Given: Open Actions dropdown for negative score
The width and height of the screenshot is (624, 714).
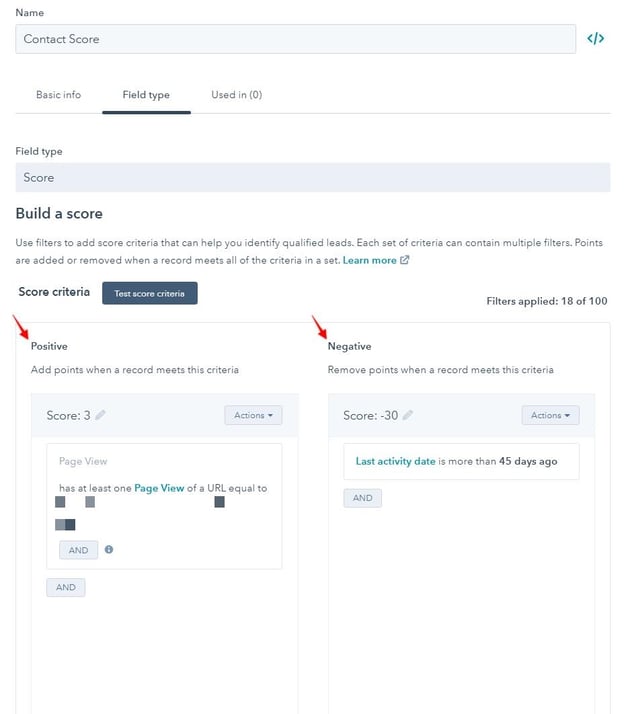Looking at the screenshot, I should (x=550, y=415).
